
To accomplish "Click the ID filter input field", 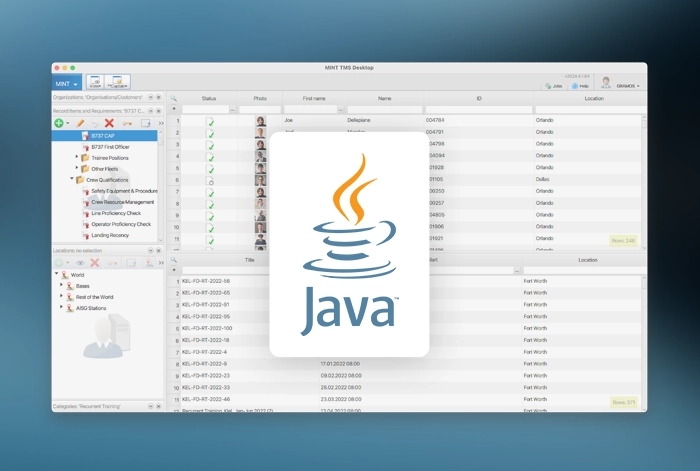I will [479, 109].
